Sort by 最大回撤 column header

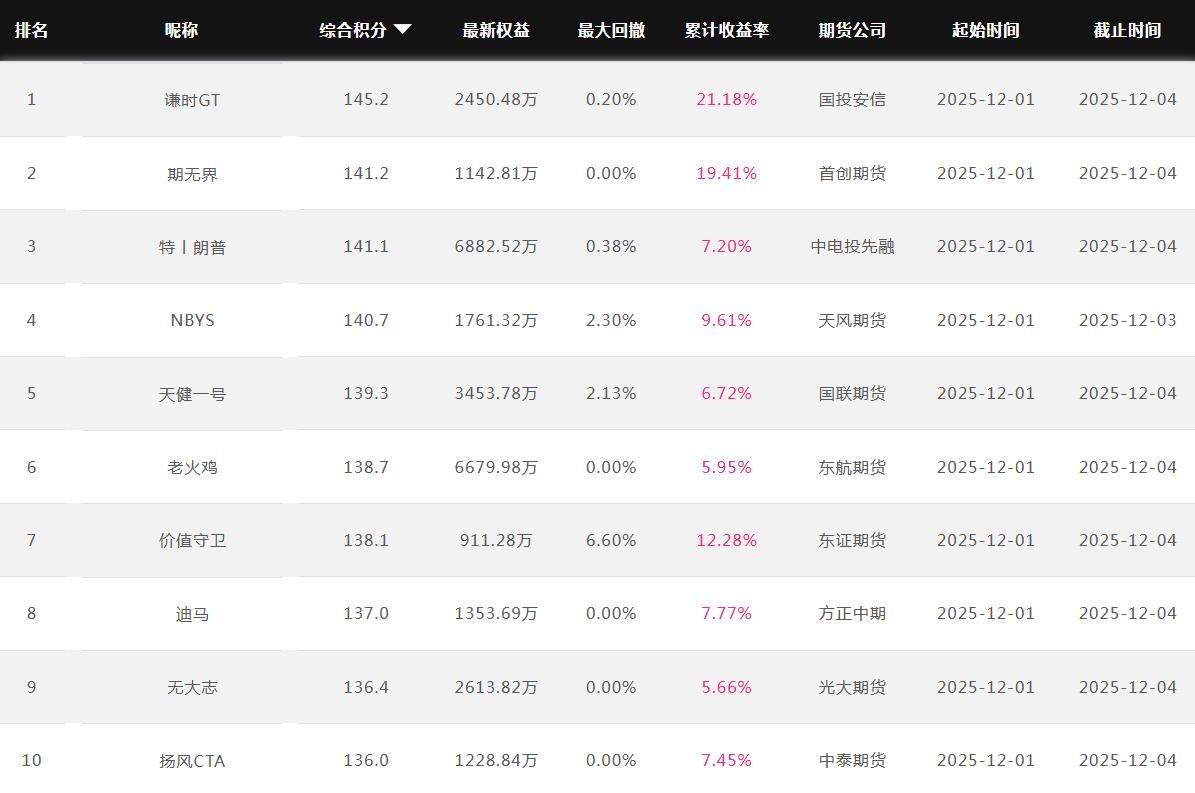point(611,30)
